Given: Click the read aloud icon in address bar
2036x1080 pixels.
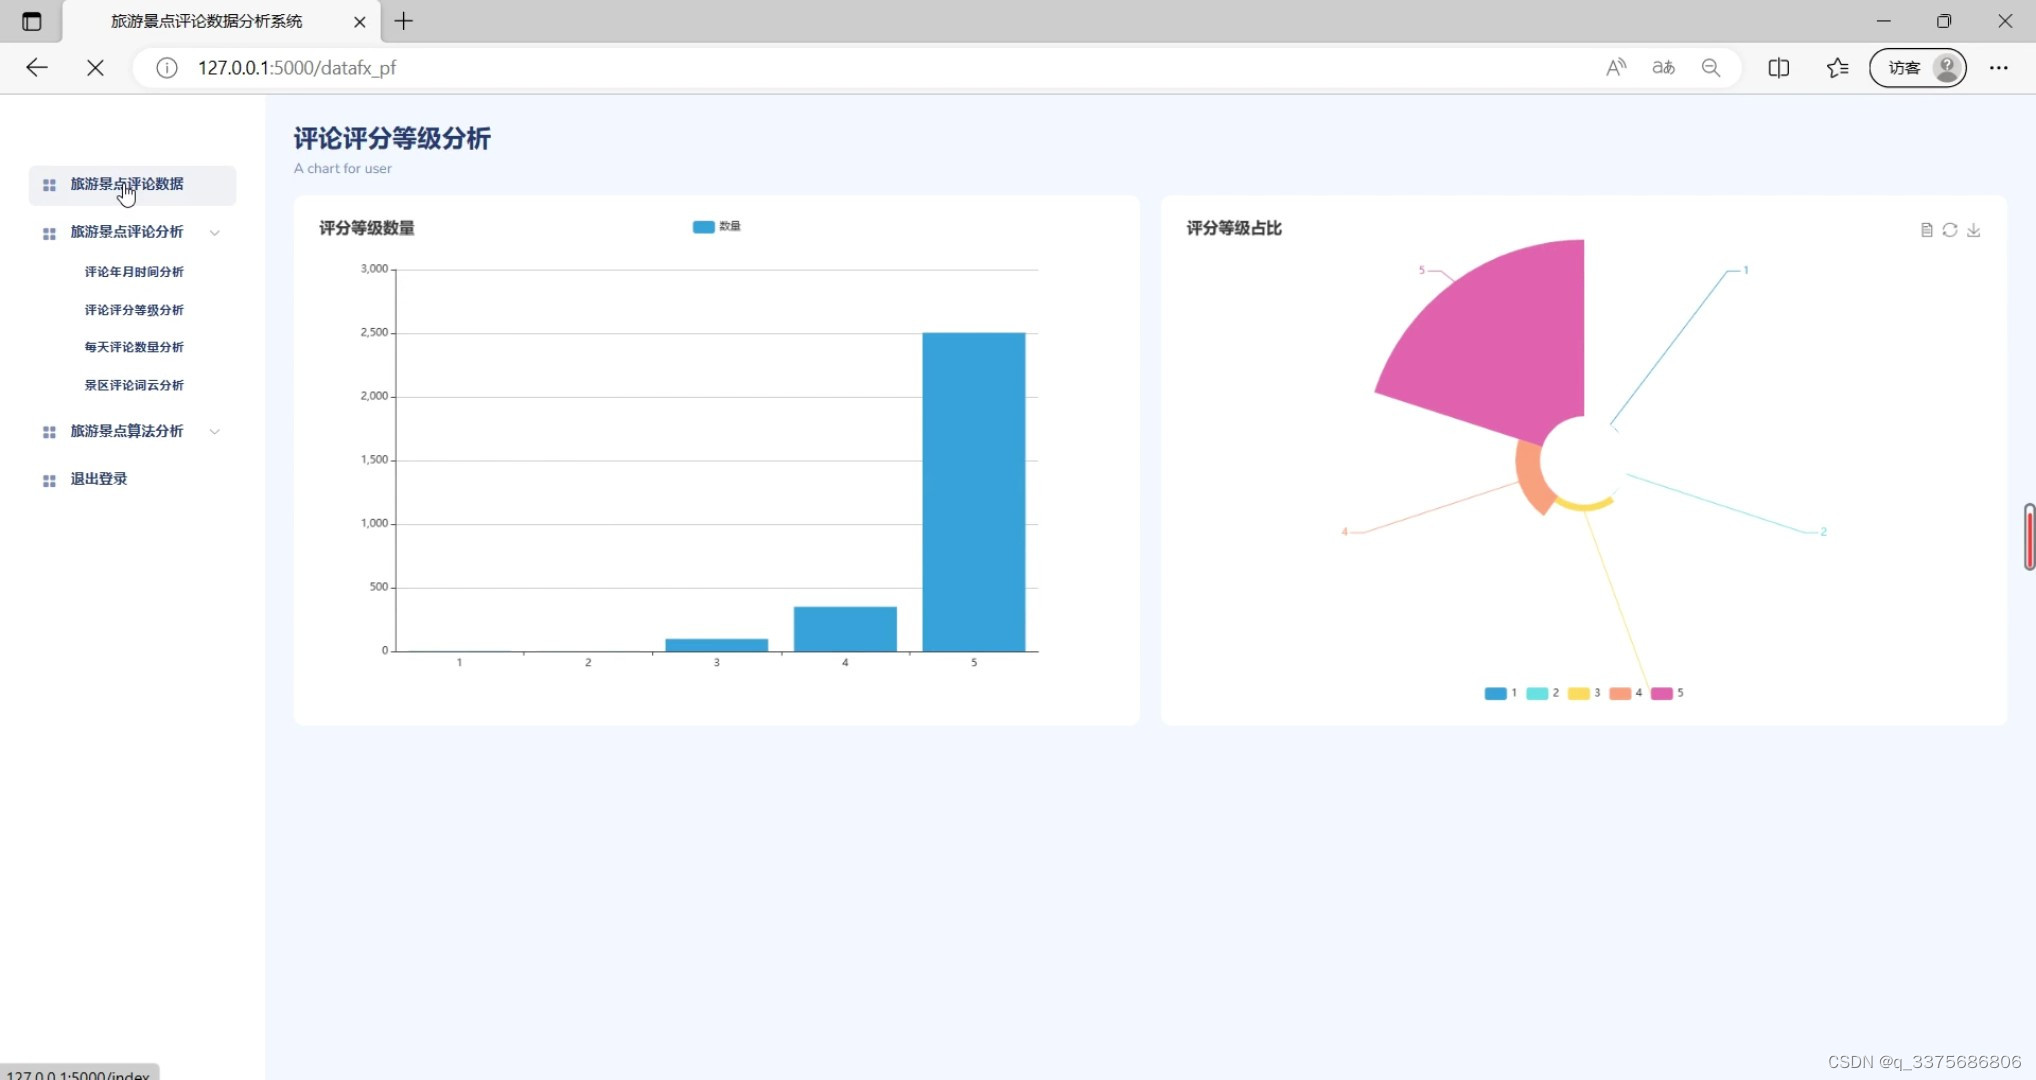Looking at the screenshot, I should point(1616,68).
